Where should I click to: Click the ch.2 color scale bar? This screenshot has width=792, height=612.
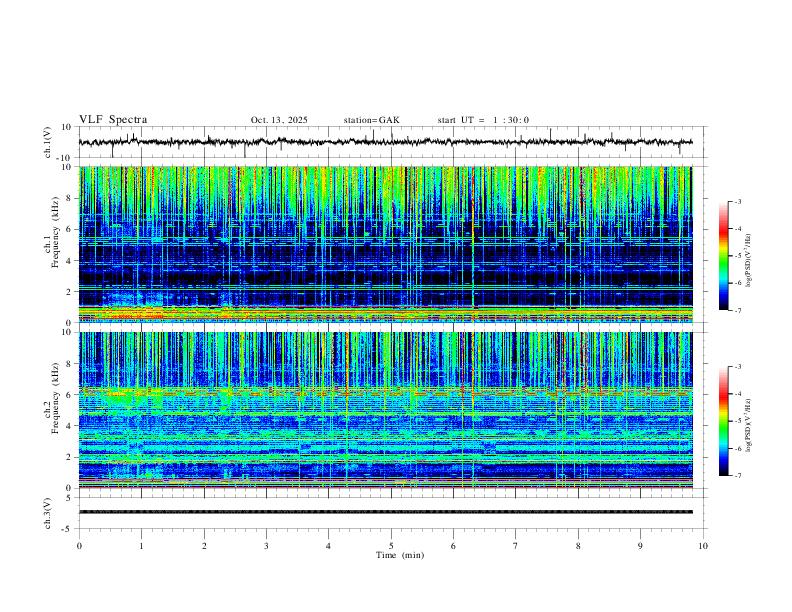[x=723, y=421]
